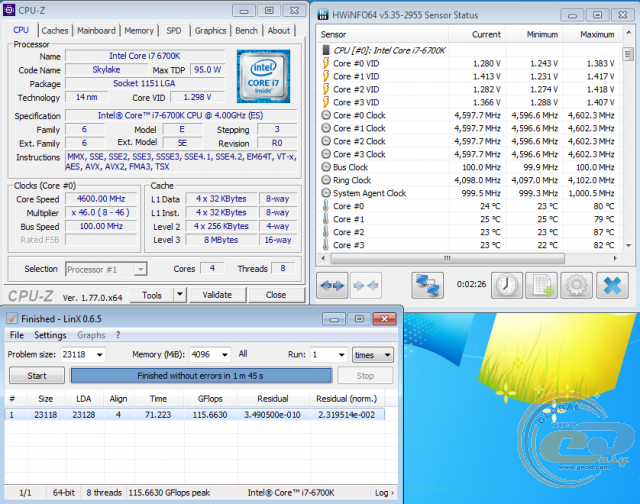Select result row 1 in LinX table
This screenshot has width=640, height=504.
[195, 415]
